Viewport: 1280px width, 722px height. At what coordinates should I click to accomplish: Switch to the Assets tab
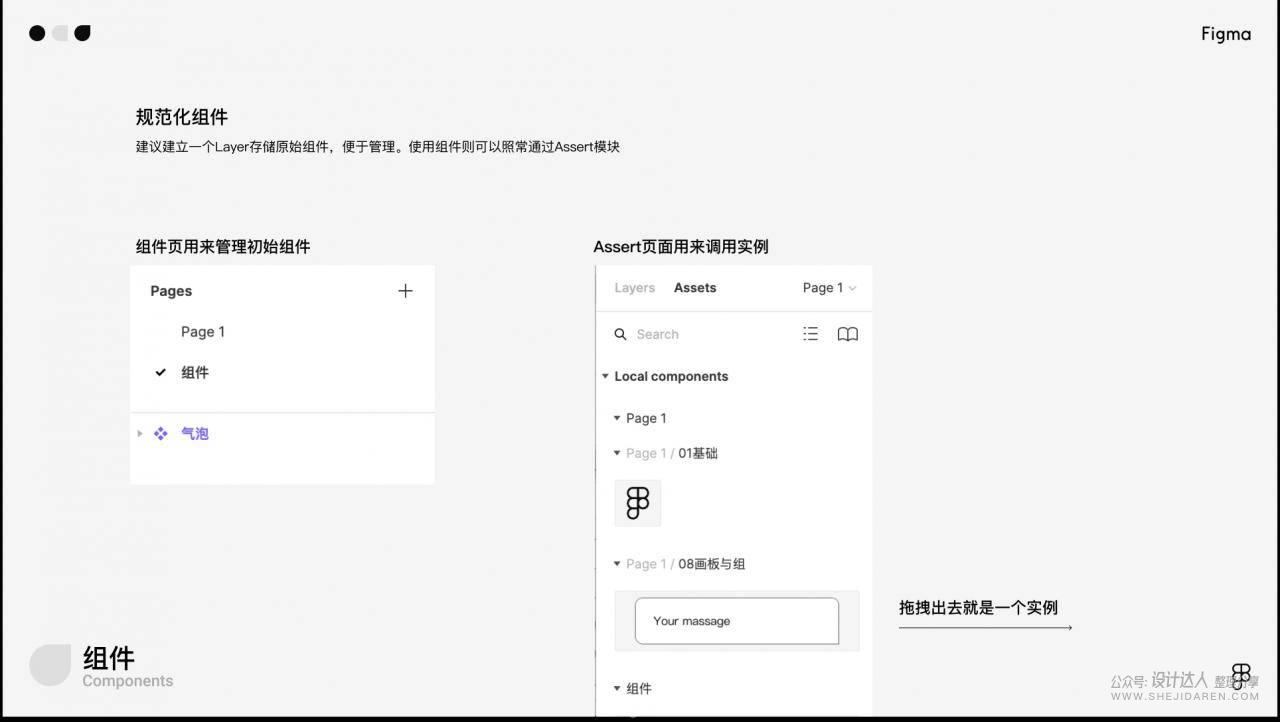click(695, 288)
